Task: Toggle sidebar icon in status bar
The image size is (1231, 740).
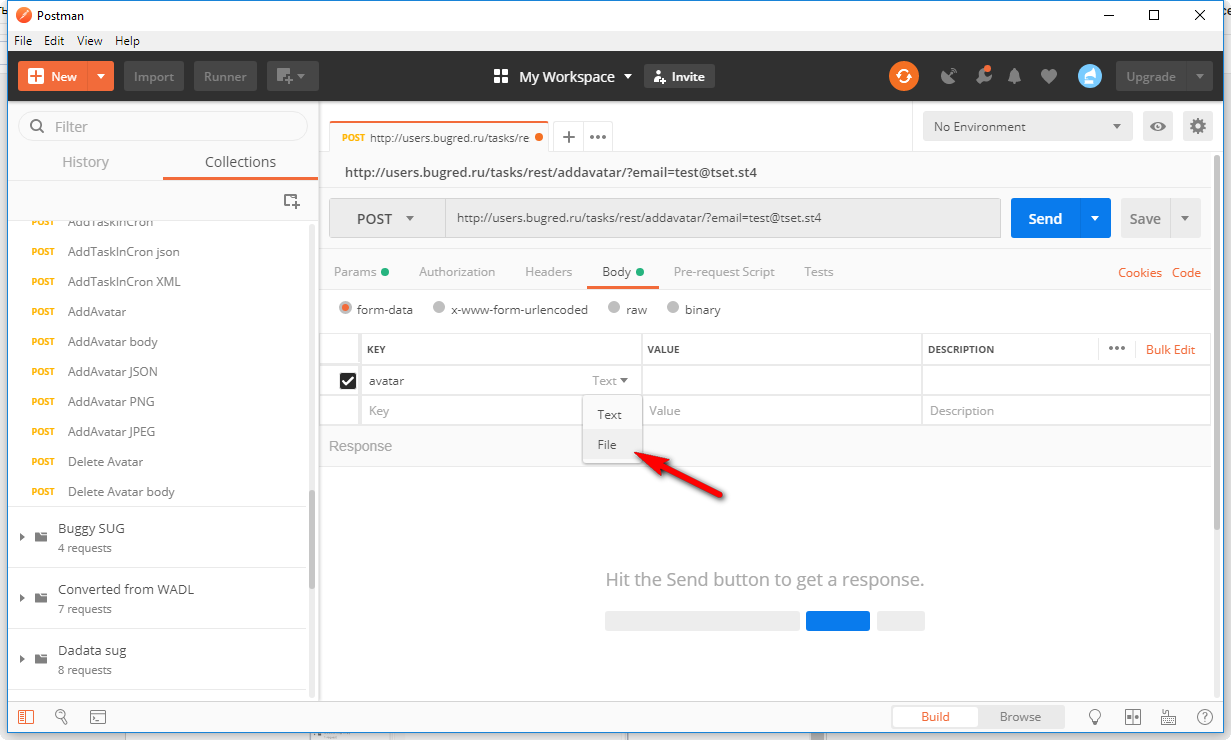Action: [x=26, y=717]
